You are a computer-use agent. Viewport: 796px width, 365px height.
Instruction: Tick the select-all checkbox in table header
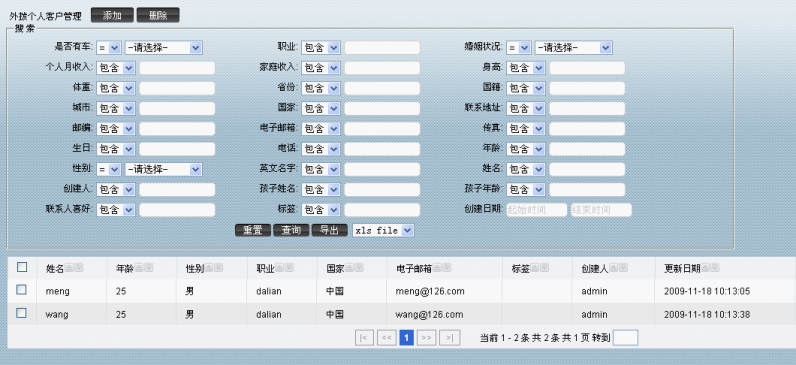coord(22,267)
